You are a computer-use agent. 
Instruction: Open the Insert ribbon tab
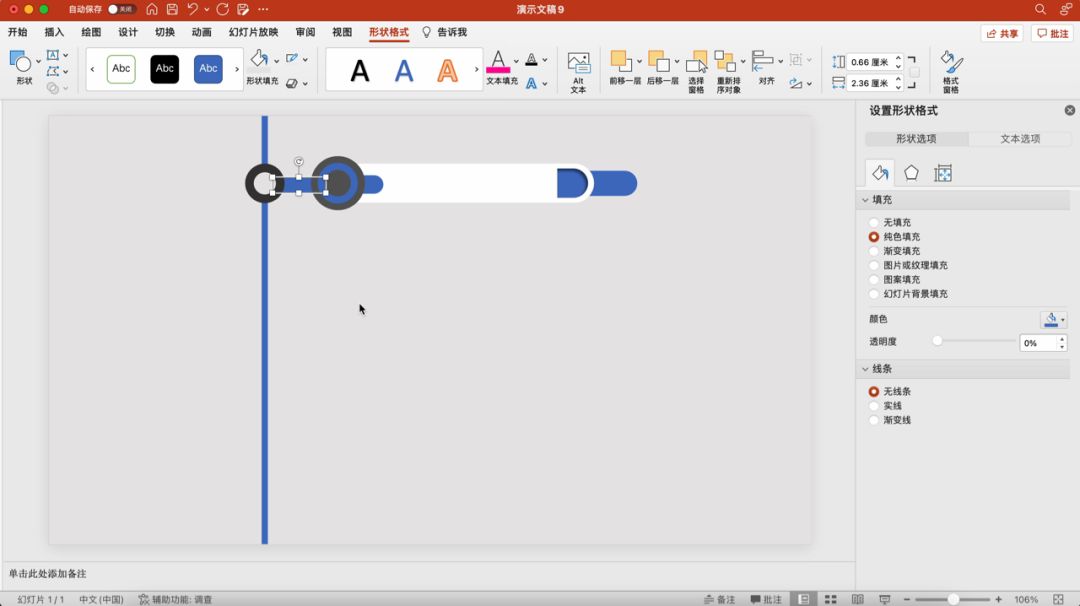[x=54, y=32]
